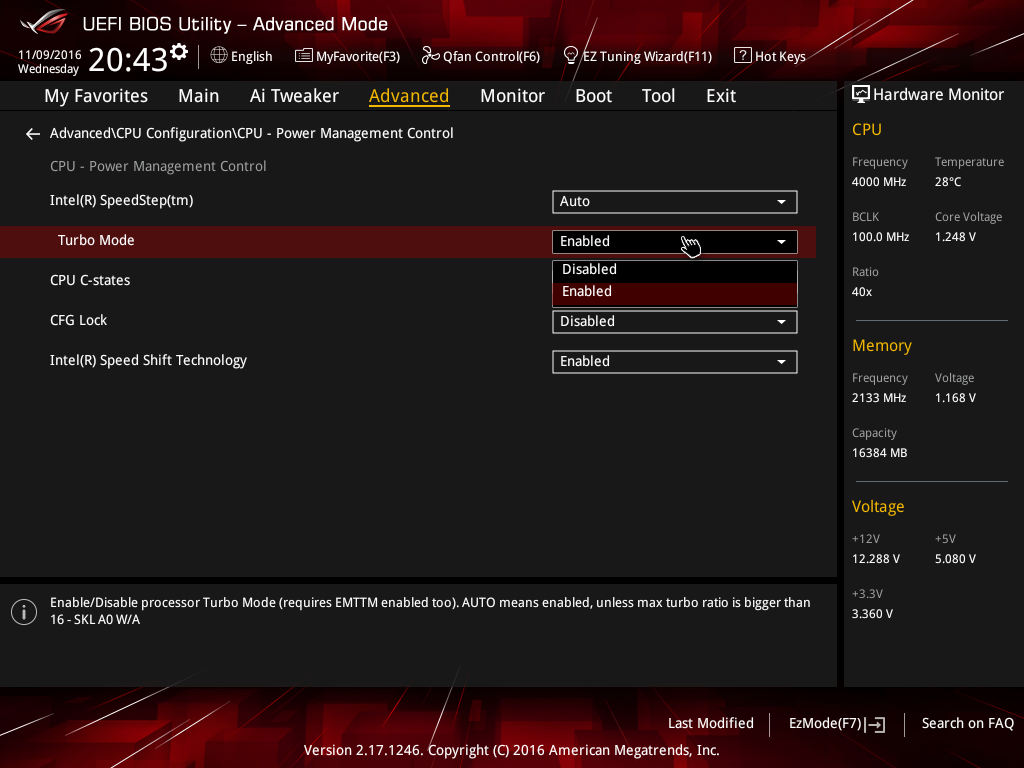
Task: Click the Speed Shift dropdown arrow
Action: tap(781, 362)
